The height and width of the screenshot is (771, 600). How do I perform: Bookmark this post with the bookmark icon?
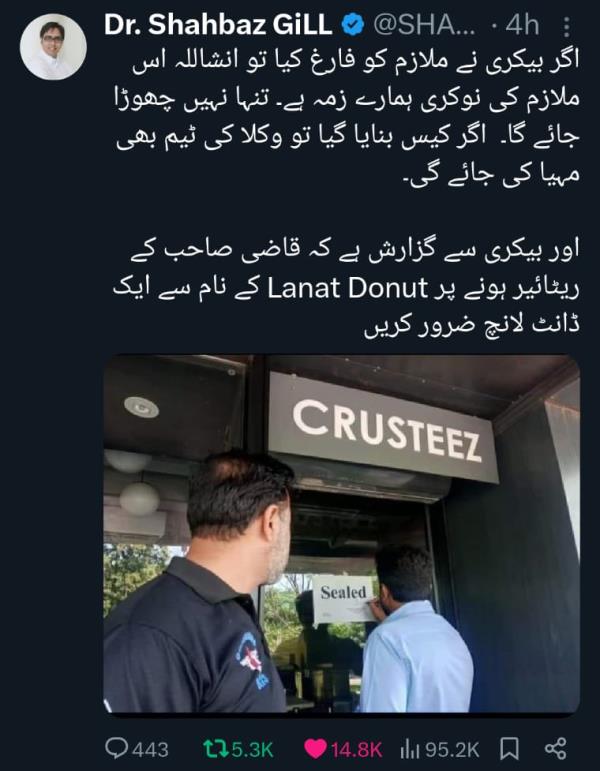point(509,749)
